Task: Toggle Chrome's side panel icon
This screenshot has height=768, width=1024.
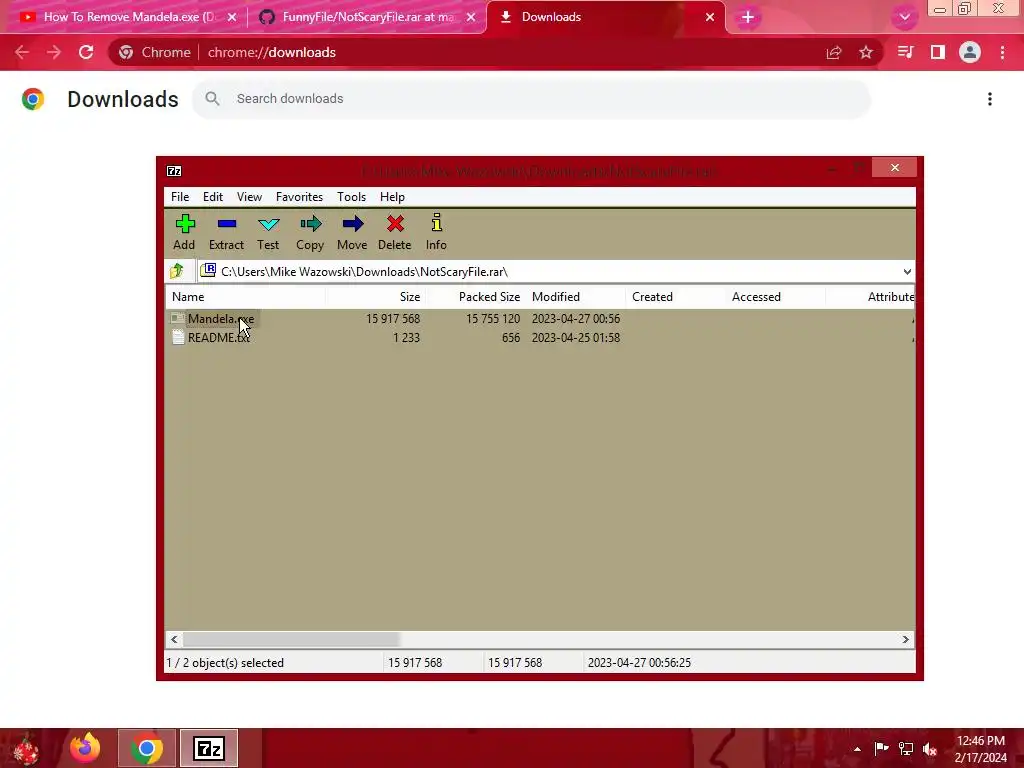Action: pyautogui.click(x=938, y=52)
